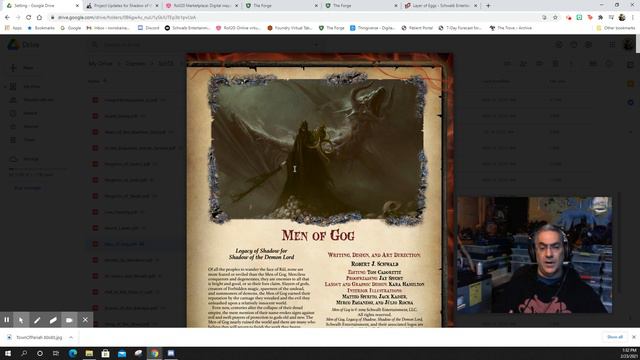Viewport: 640px width, 360px height.
Task: Click Show all downloads
Action: 615,337
